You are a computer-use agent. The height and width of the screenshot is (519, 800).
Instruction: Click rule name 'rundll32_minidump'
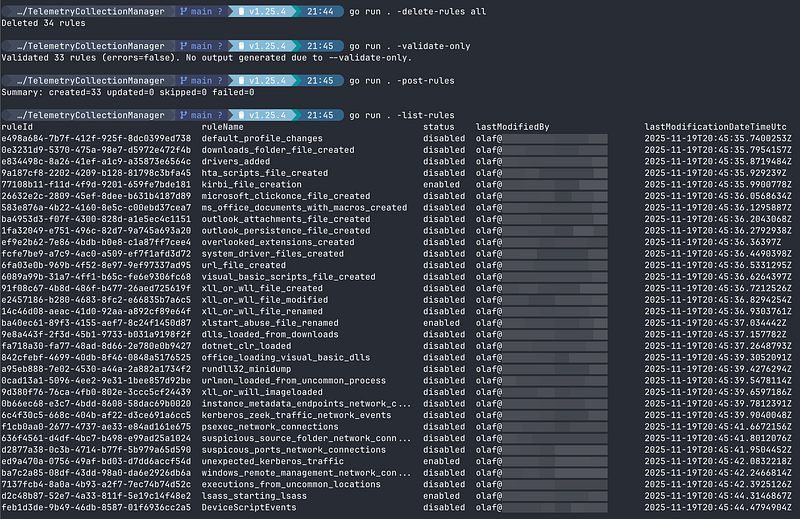[x=246, y=369]
